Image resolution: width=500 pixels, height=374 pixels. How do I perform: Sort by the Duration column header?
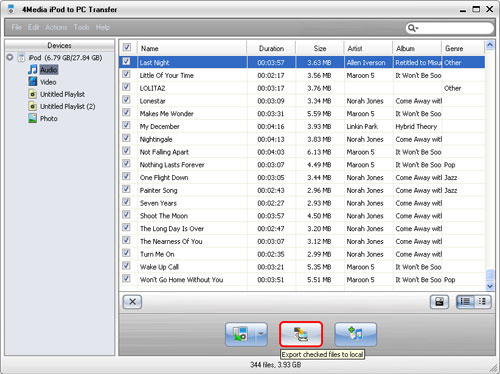pos(271,48)
